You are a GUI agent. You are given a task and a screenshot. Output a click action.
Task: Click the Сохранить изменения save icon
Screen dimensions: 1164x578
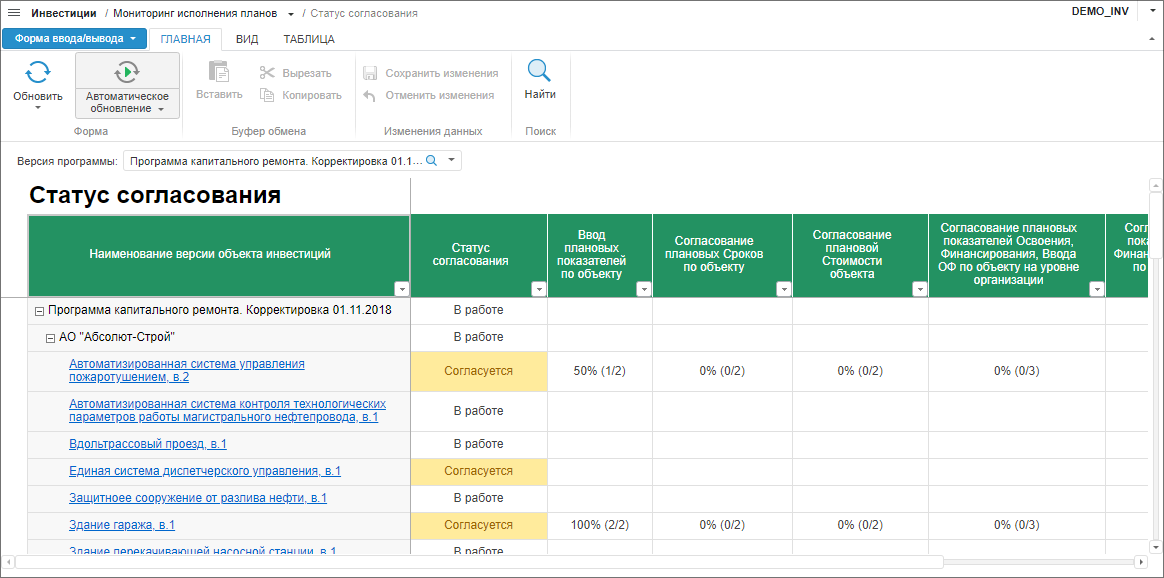[x=370, y=73]
